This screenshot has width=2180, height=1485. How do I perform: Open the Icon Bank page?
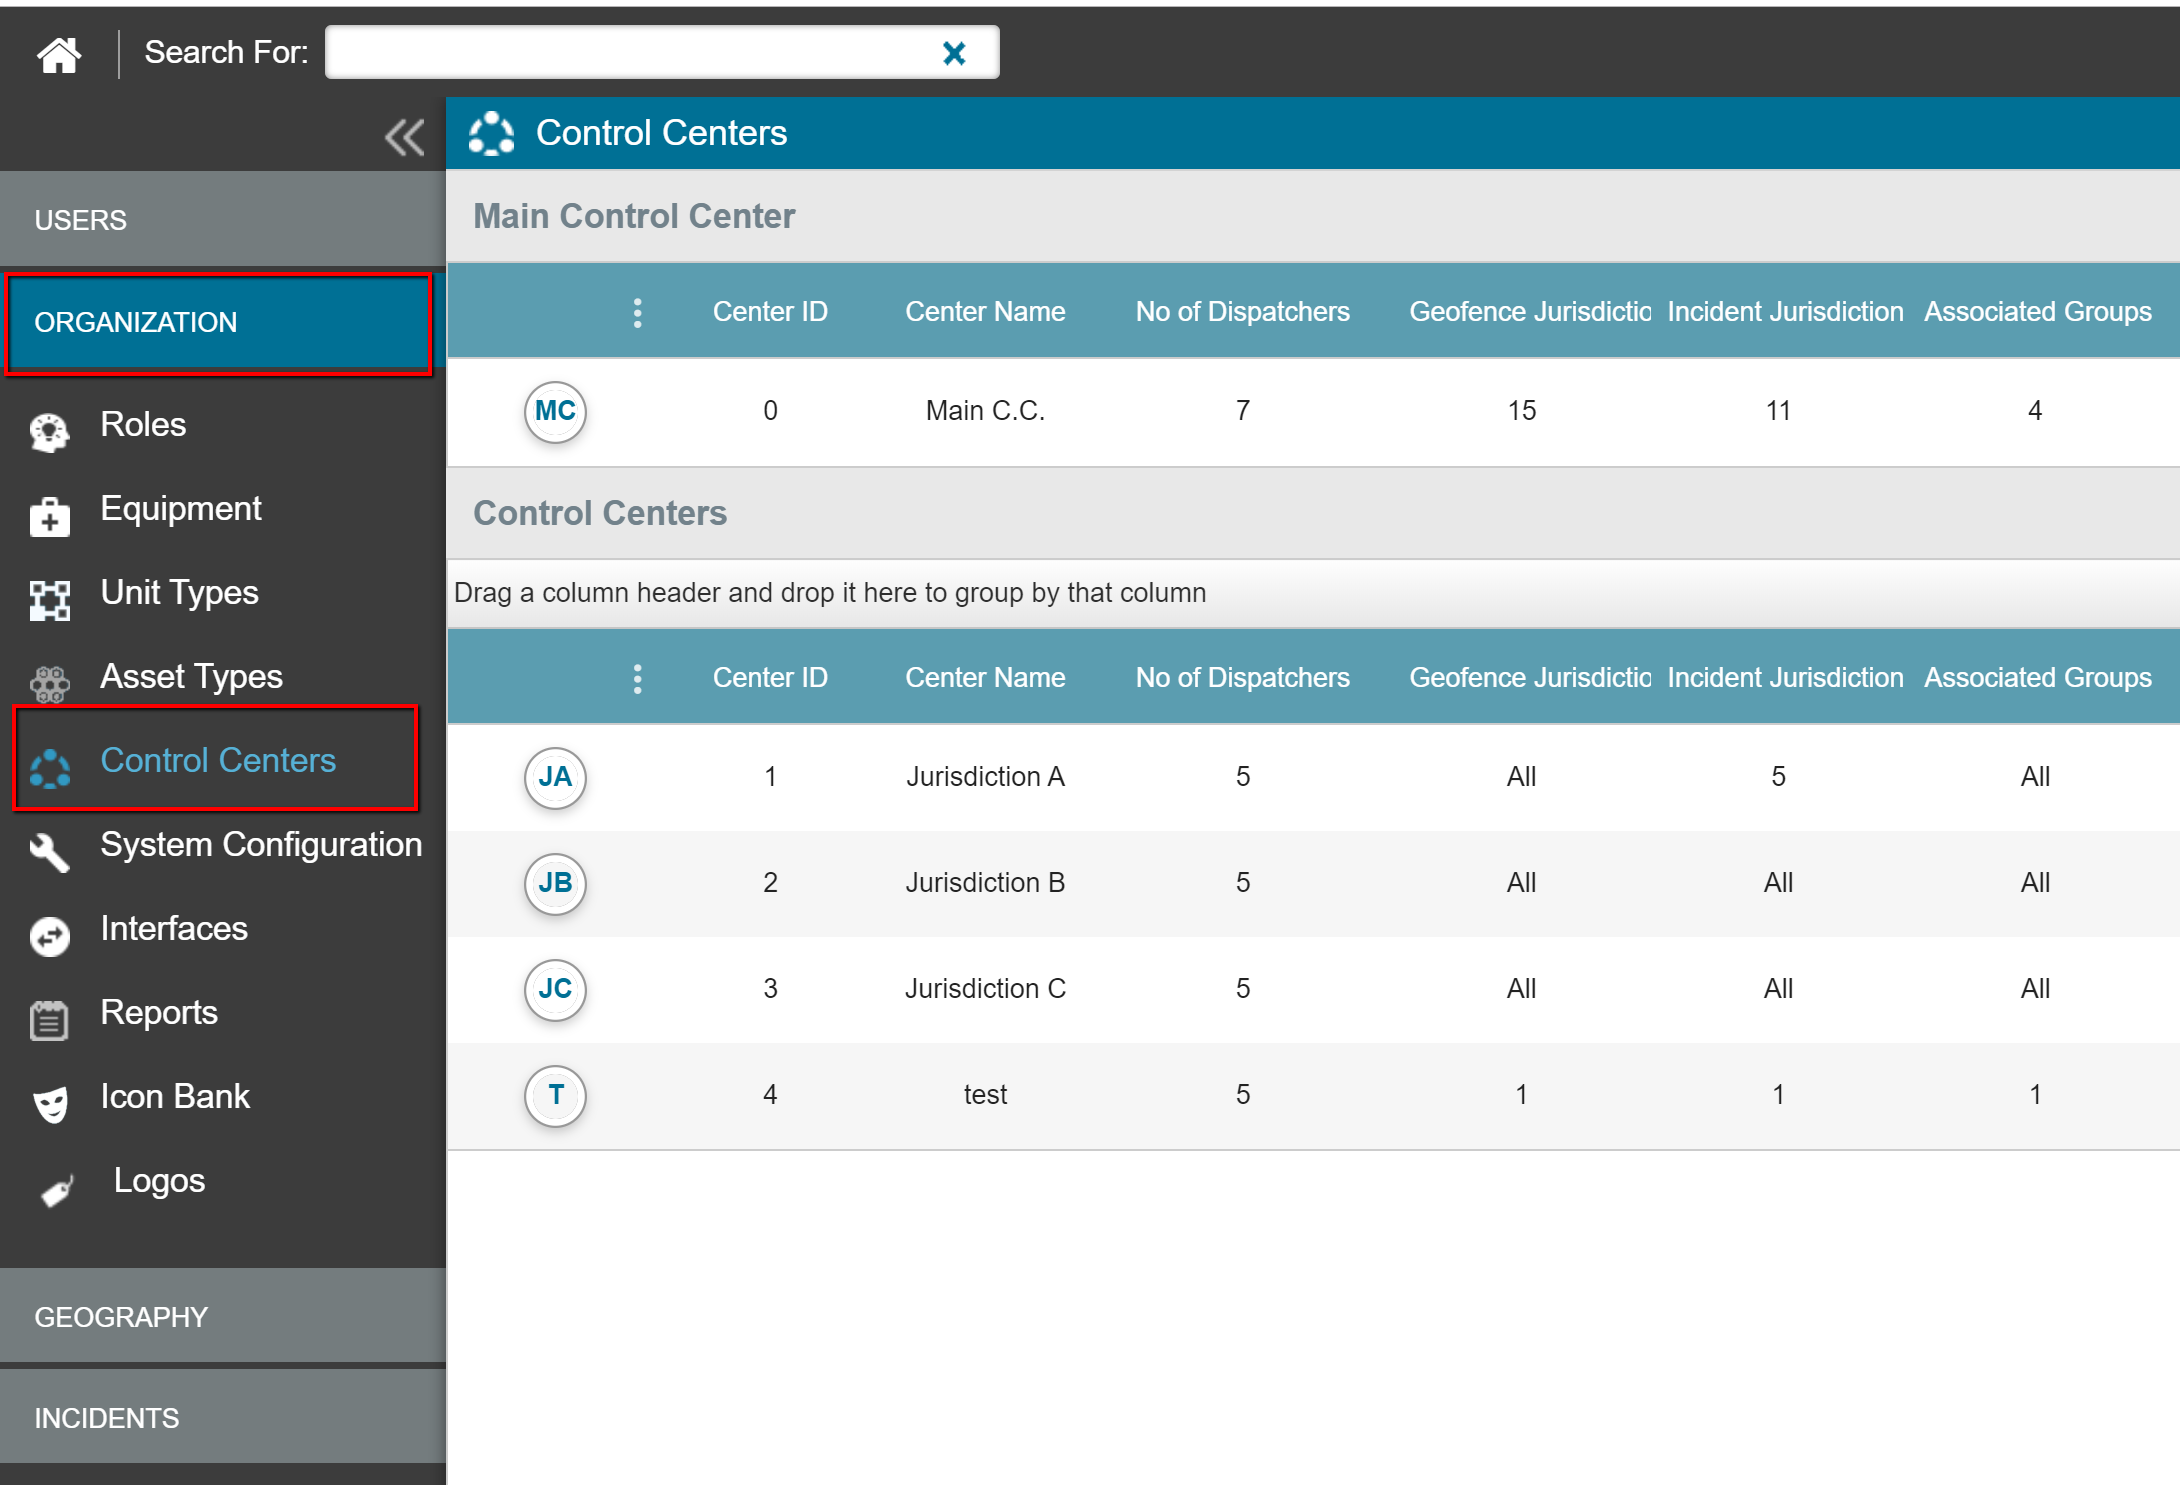tap(174, 1097)
